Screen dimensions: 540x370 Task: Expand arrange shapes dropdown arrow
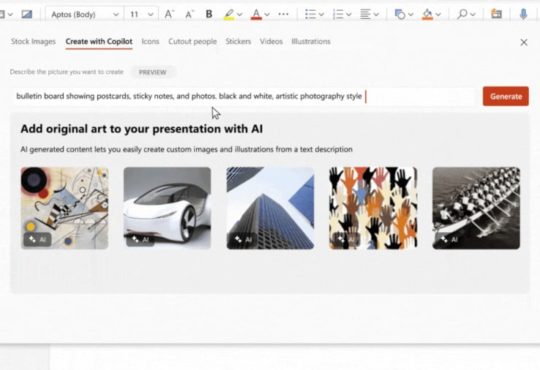pos(411,14)
